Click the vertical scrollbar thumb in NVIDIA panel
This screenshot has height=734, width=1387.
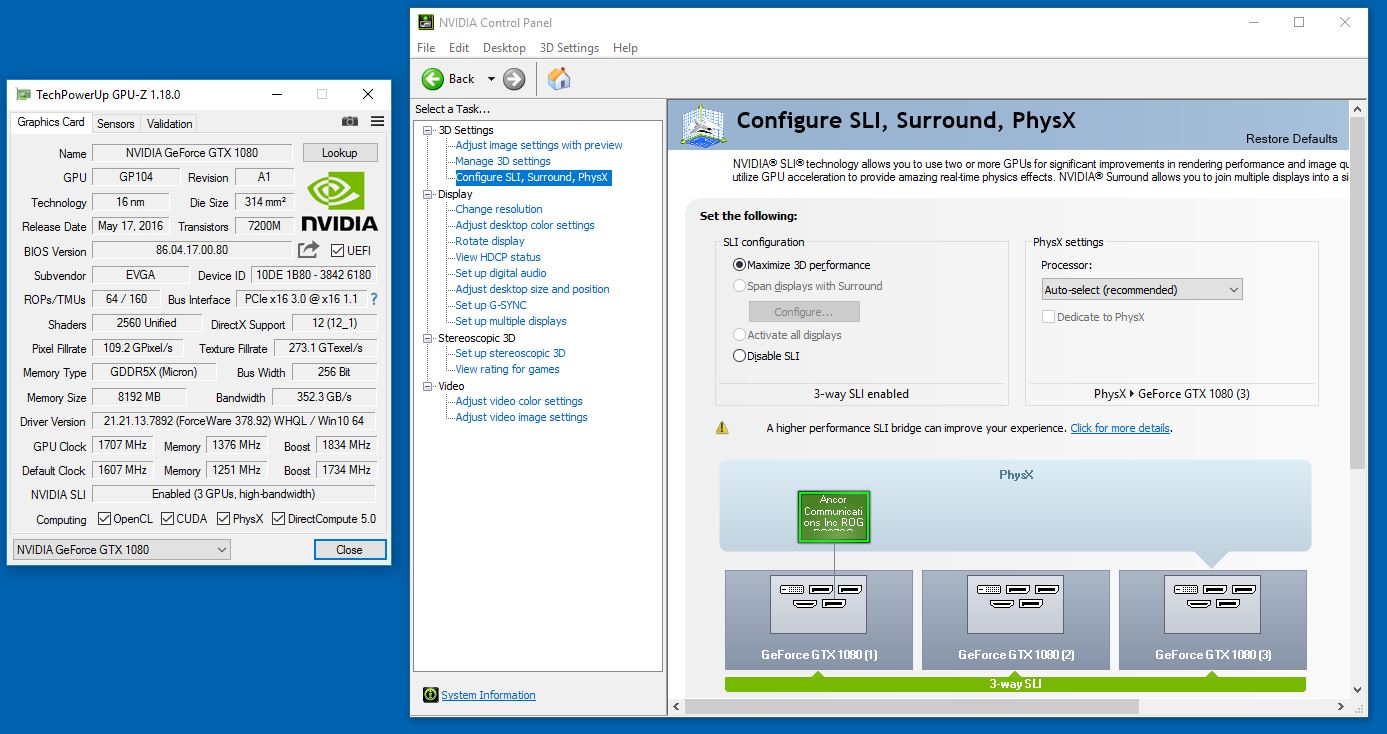coord(1358,292)
